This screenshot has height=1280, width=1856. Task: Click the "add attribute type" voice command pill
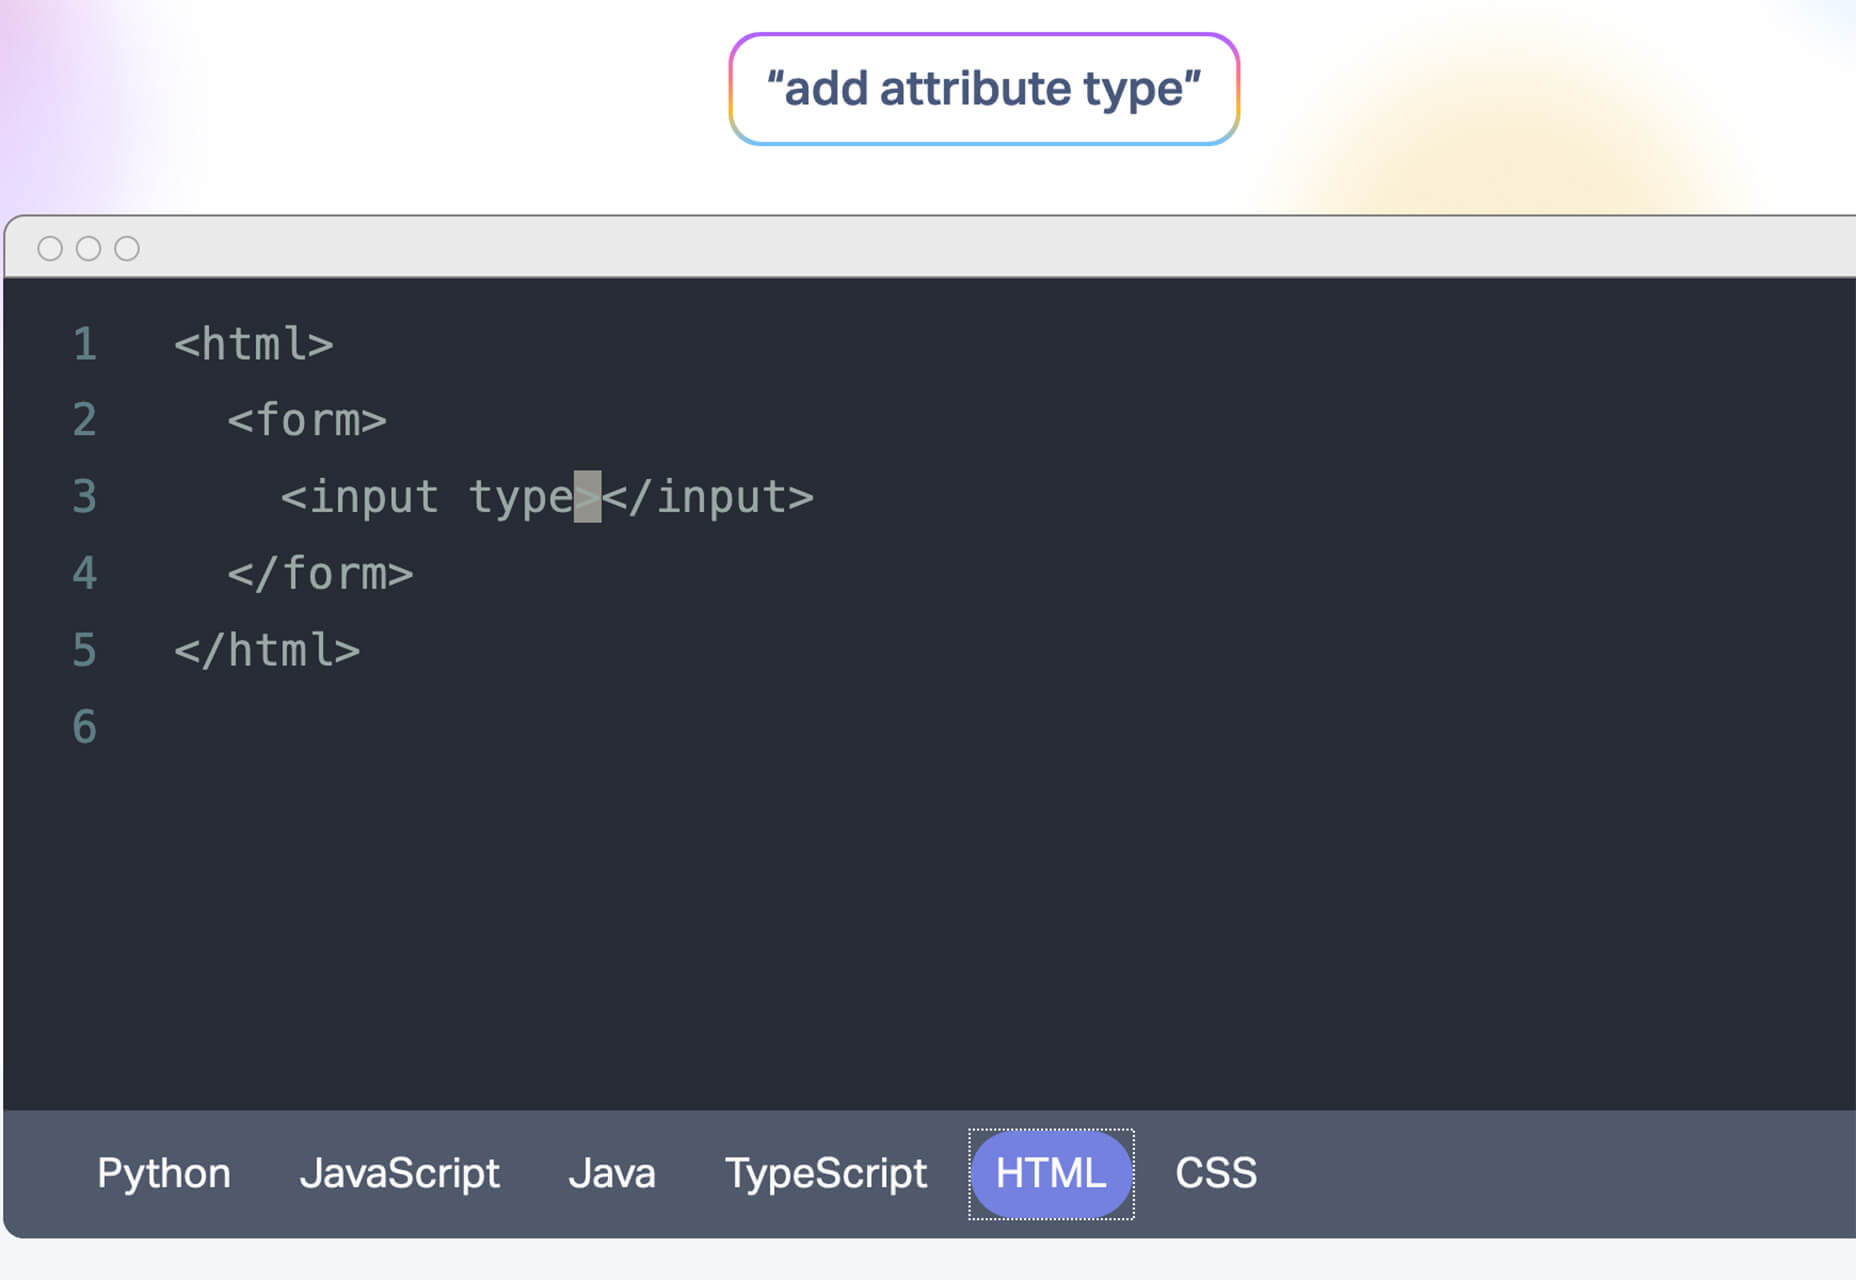click(984, 89)
